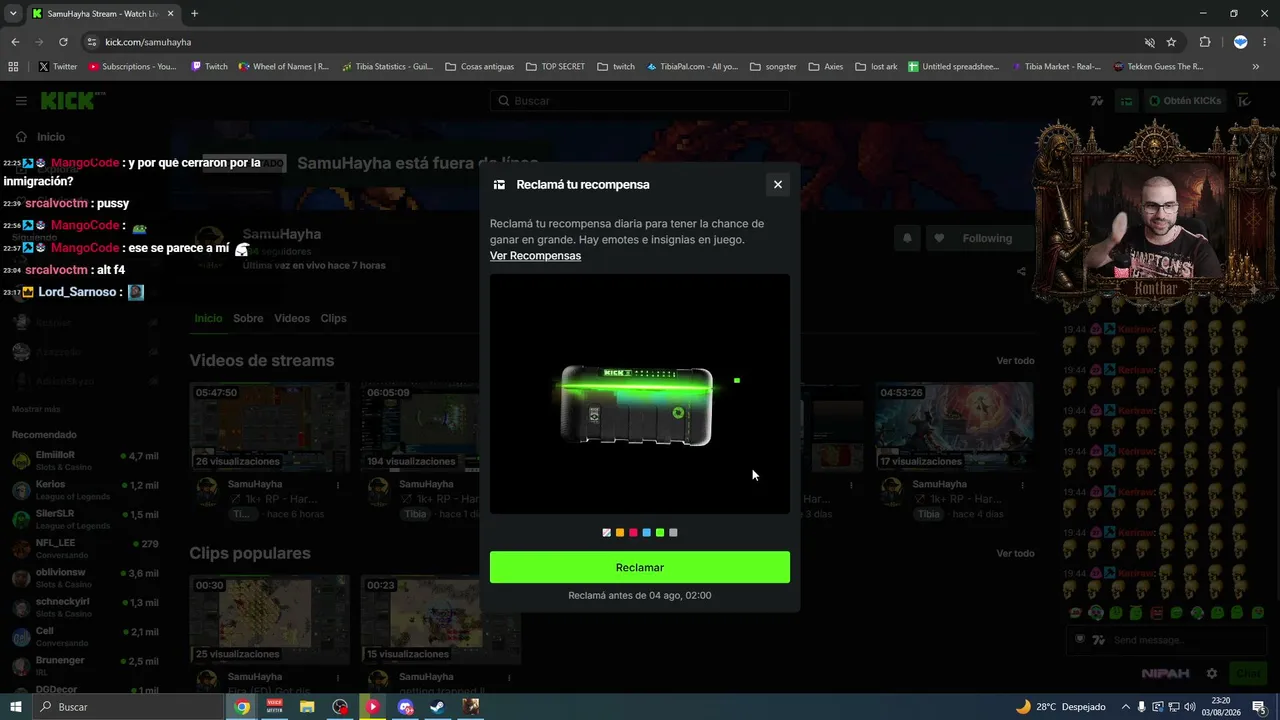Image resolution: width=1280 pixels, height=720 pixels.
Task: Select the orange reward swatch
Action: (x=620, y=533)
